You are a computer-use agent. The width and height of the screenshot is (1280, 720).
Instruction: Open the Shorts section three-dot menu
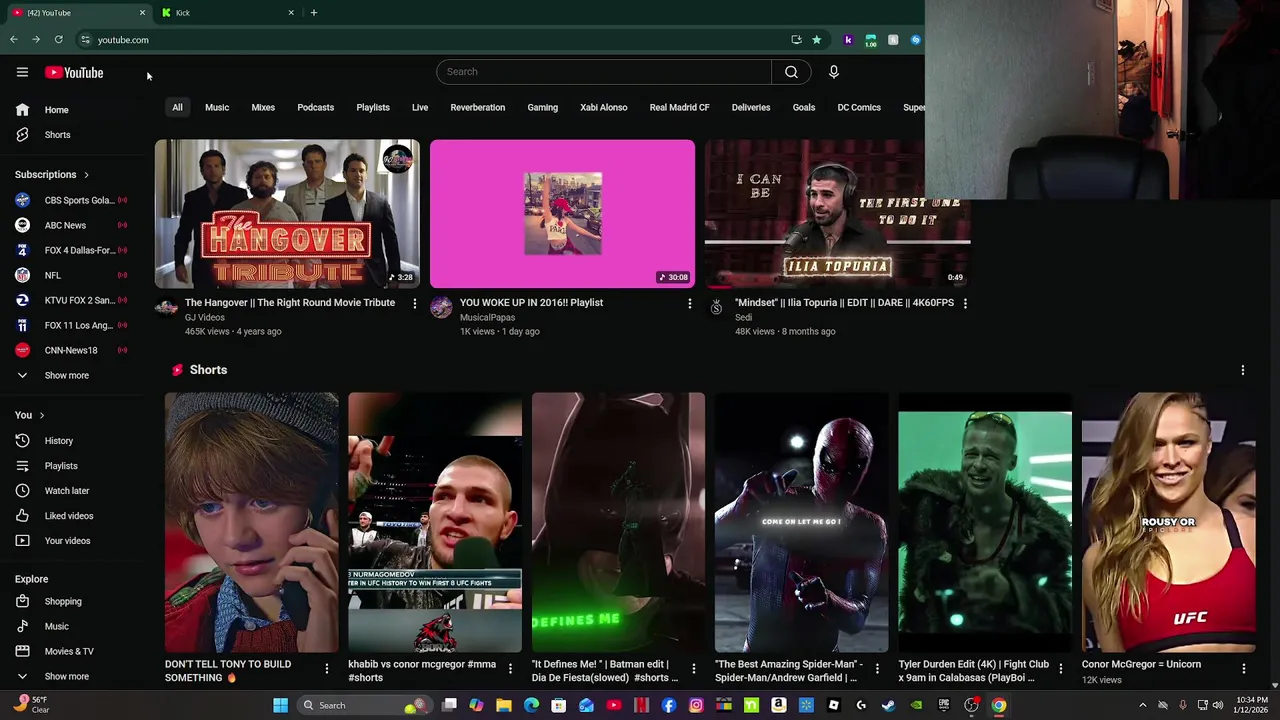coord(1243,370)
